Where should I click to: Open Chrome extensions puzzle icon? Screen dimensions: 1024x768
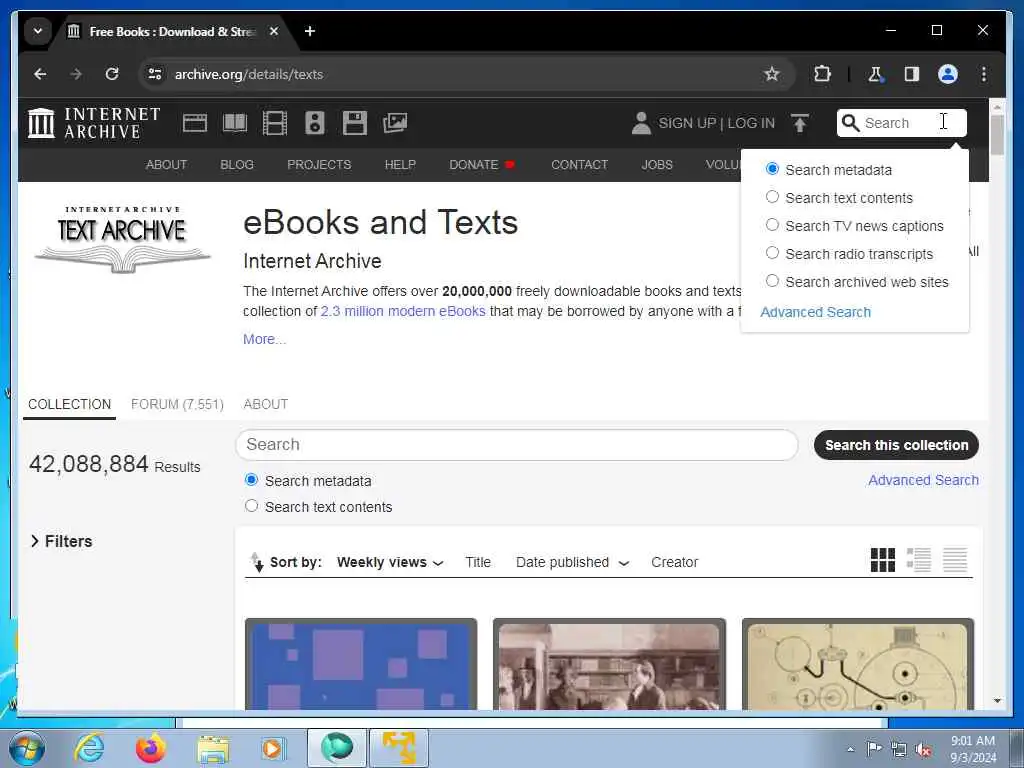click(822, 74)
